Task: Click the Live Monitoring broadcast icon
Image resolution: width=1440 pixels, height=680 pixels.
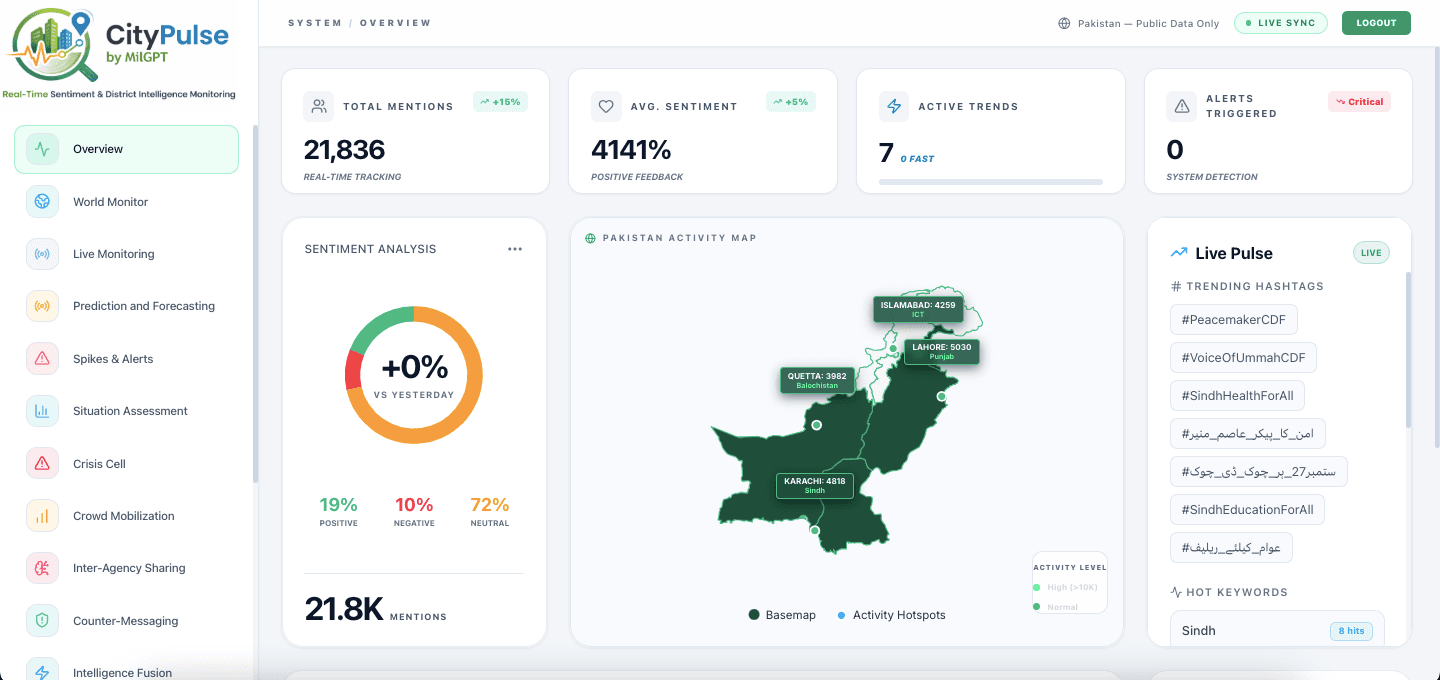Action: 42,254
